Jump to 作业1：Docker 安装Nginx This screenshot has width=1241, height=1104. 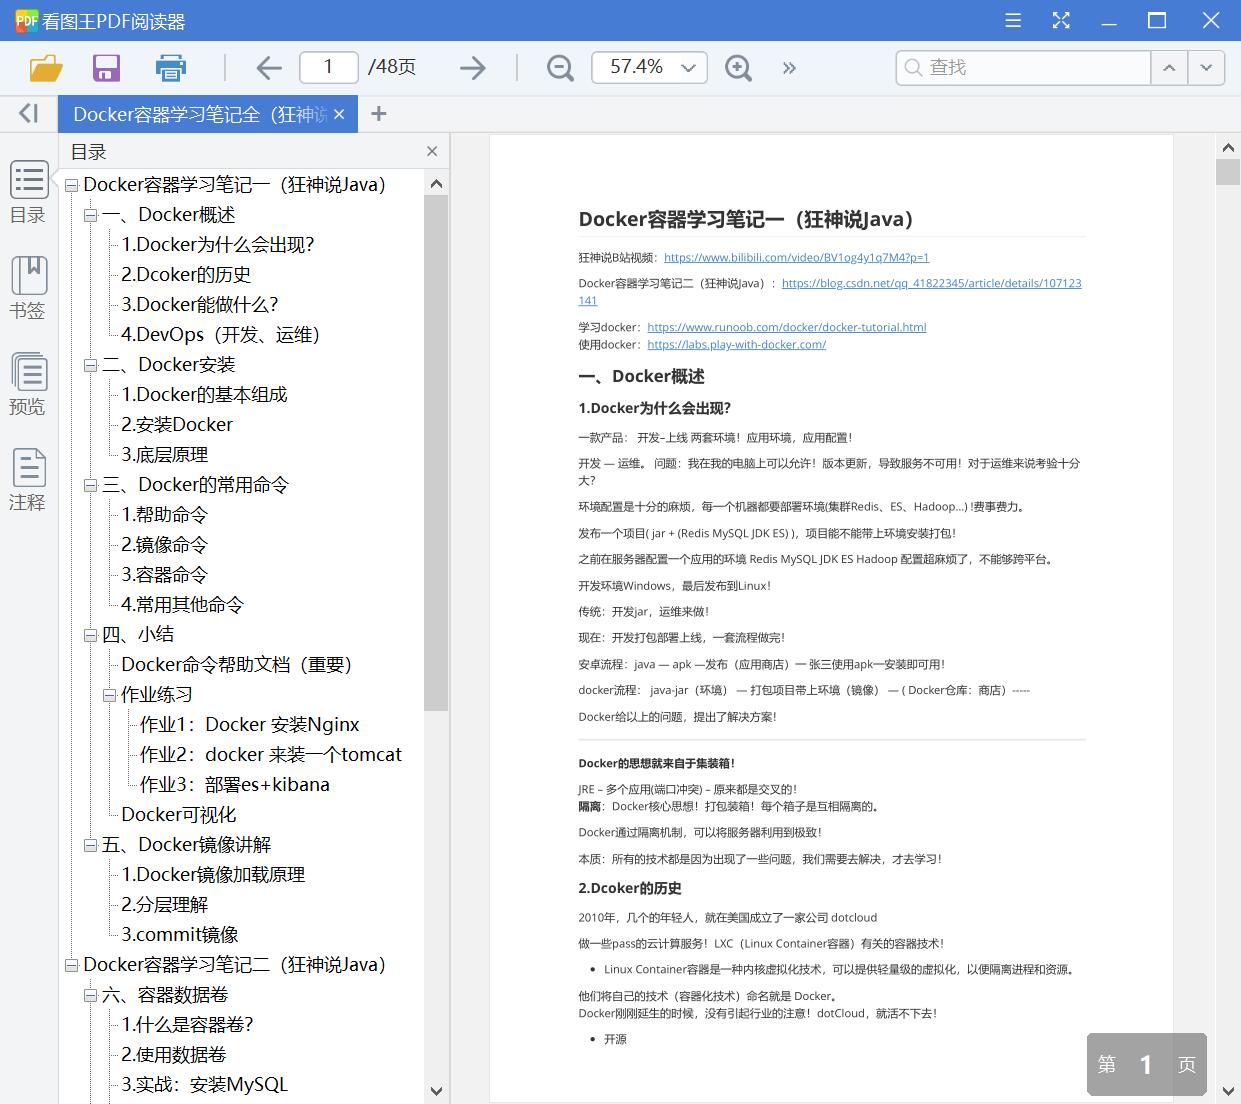point(249,725)
